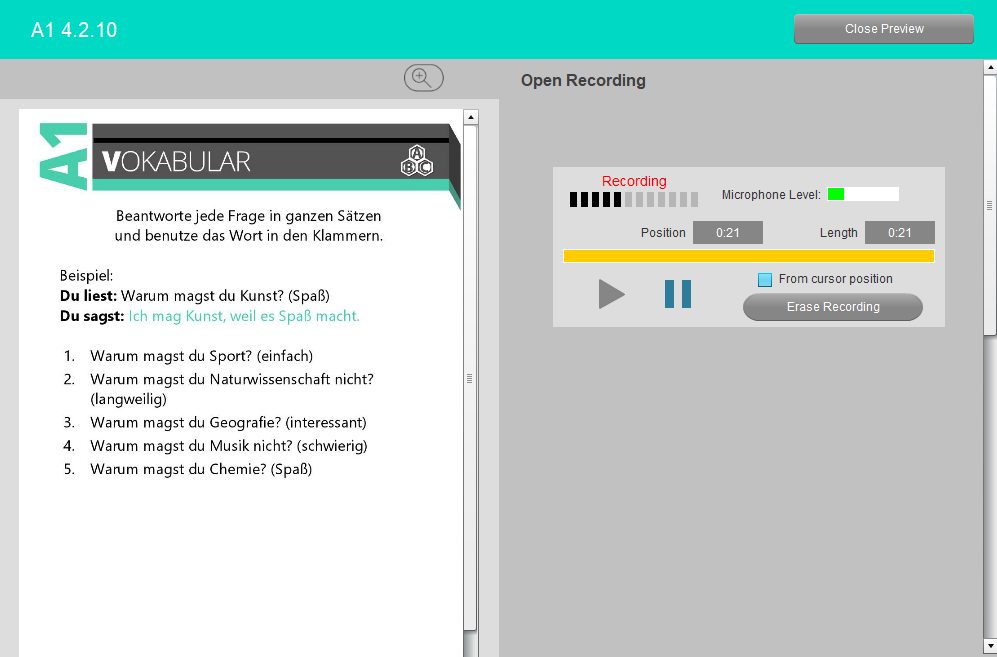Enable the From cursor position checkbox
The height and width of the screenshot is (657, 997).
pos(765,280)
